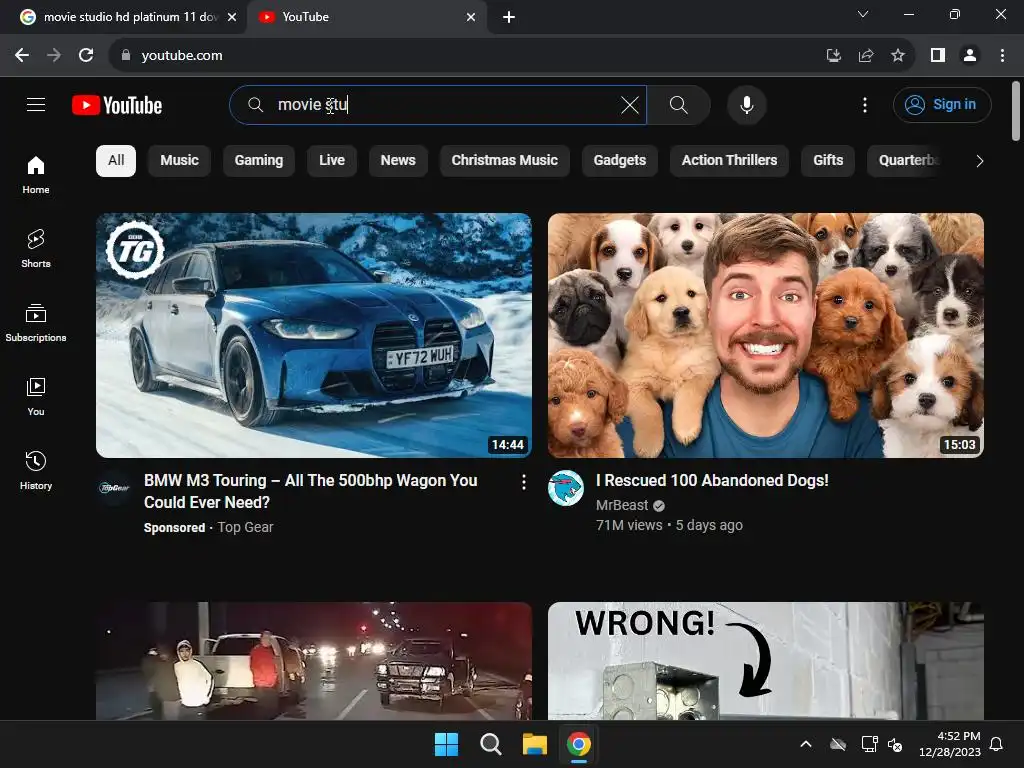1024x768 pixels.
Task: Close the YouTube tab
Action: [471, 17]
